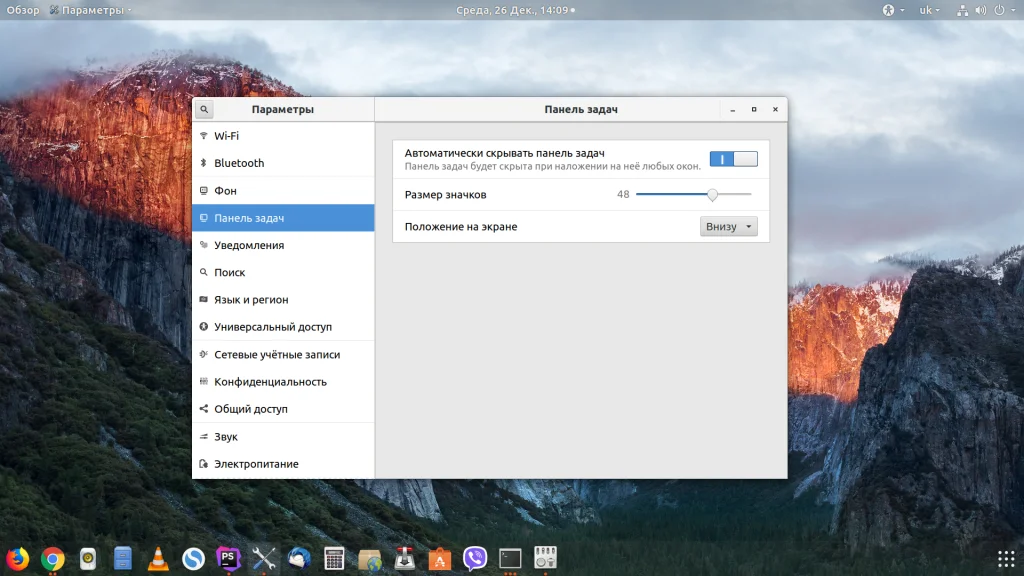Open VLC media player in dock
This screenshot has height=576, width=1024.
click(158, 558)
